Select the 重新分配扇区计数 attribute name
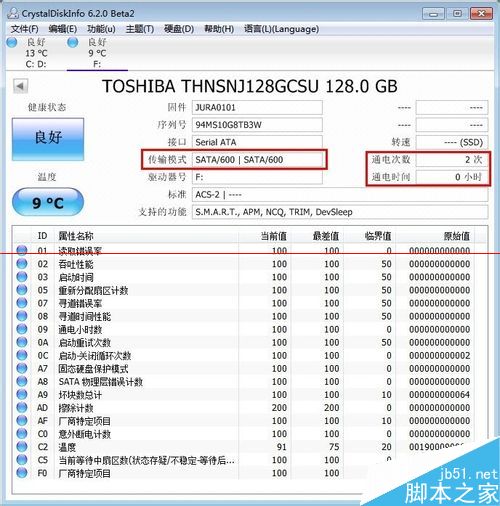This screenshot has width=500, height=506. (93, 290)
